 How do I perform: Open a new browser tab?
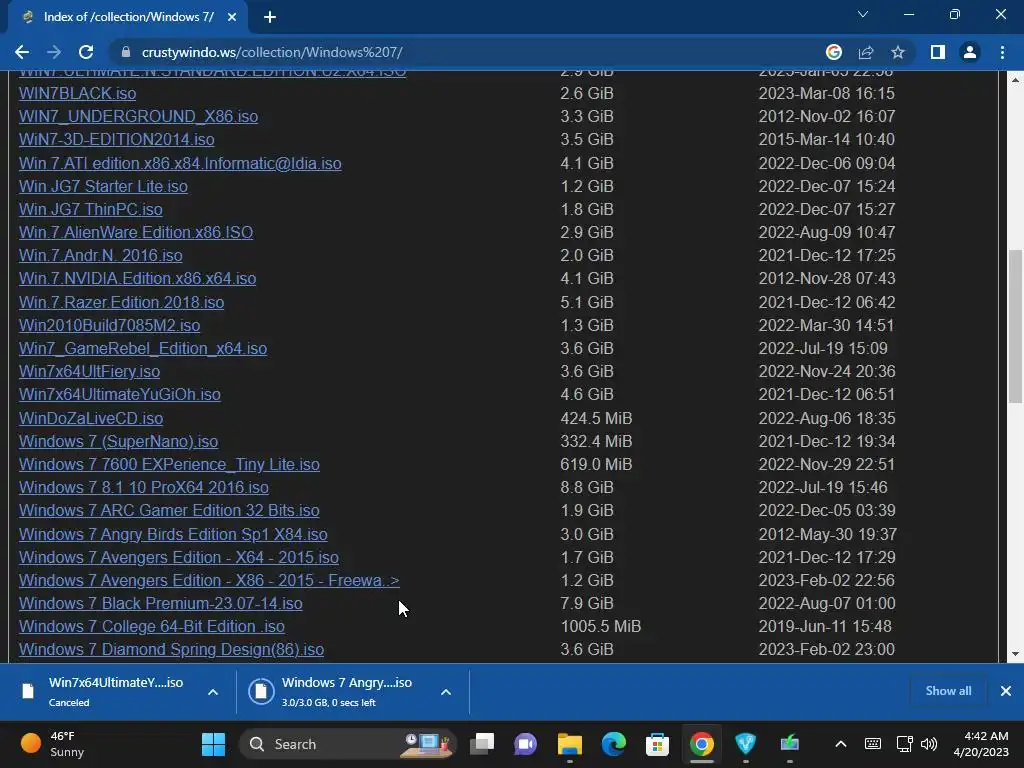[x=270, y=17]
